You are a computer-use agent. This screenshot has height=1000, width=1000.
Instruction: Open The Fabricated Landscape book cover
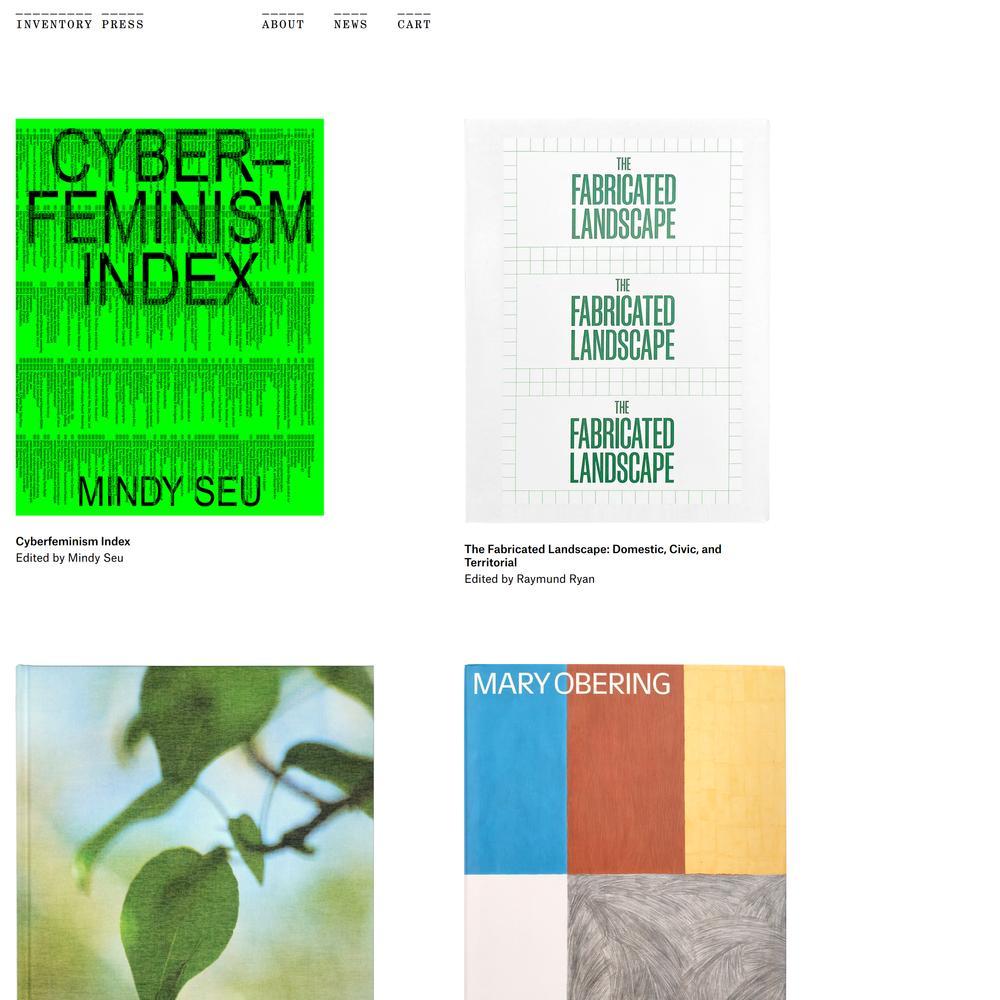617,321
